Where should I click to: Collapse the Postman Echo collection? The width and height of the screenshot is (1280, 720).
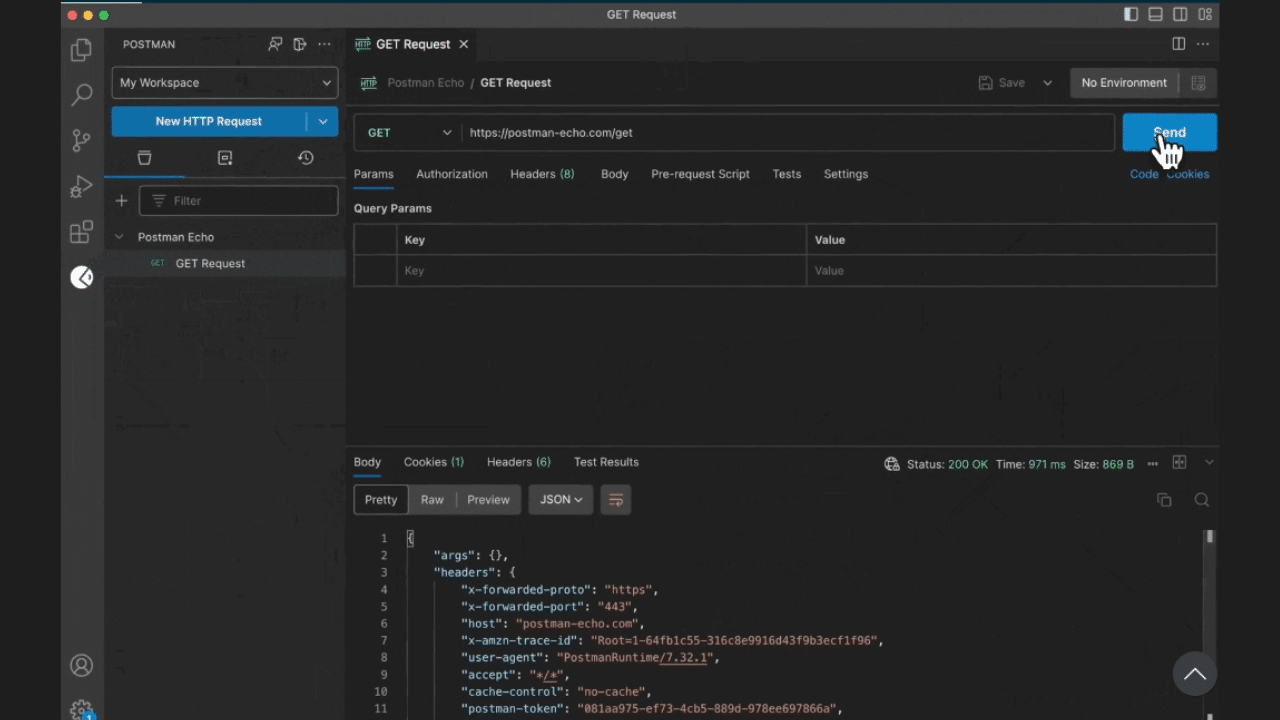119,237
